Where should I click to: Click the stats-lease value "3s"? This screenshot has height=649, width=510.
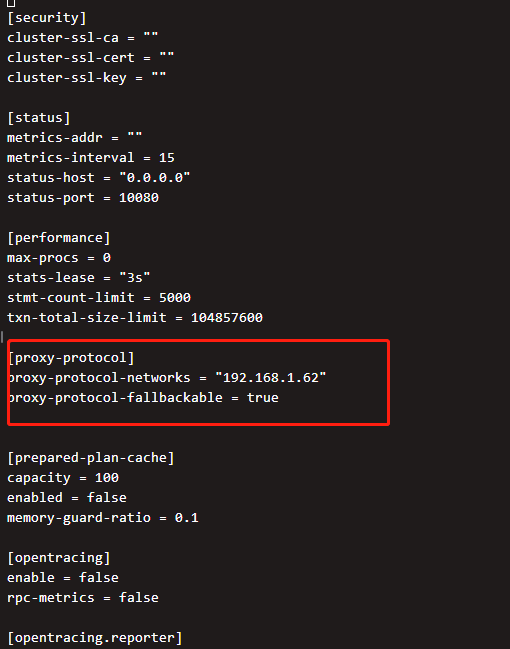tap(135, 277)
